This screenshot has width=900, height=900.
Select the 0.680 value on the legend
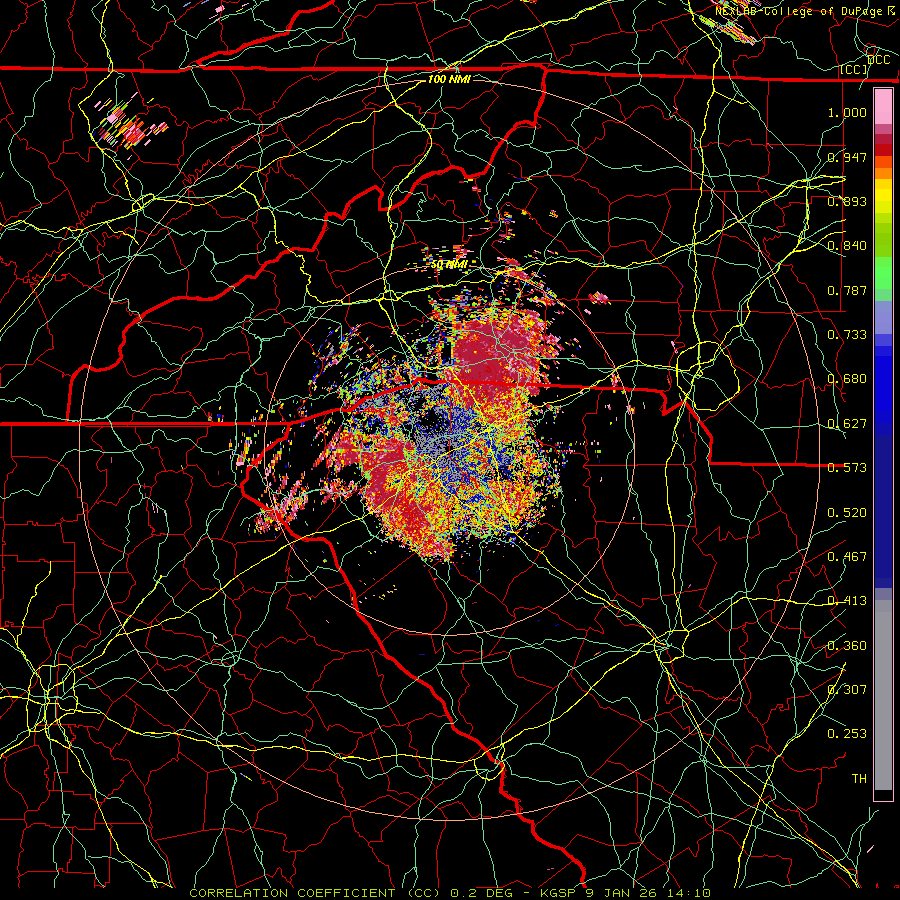point(847,379)
